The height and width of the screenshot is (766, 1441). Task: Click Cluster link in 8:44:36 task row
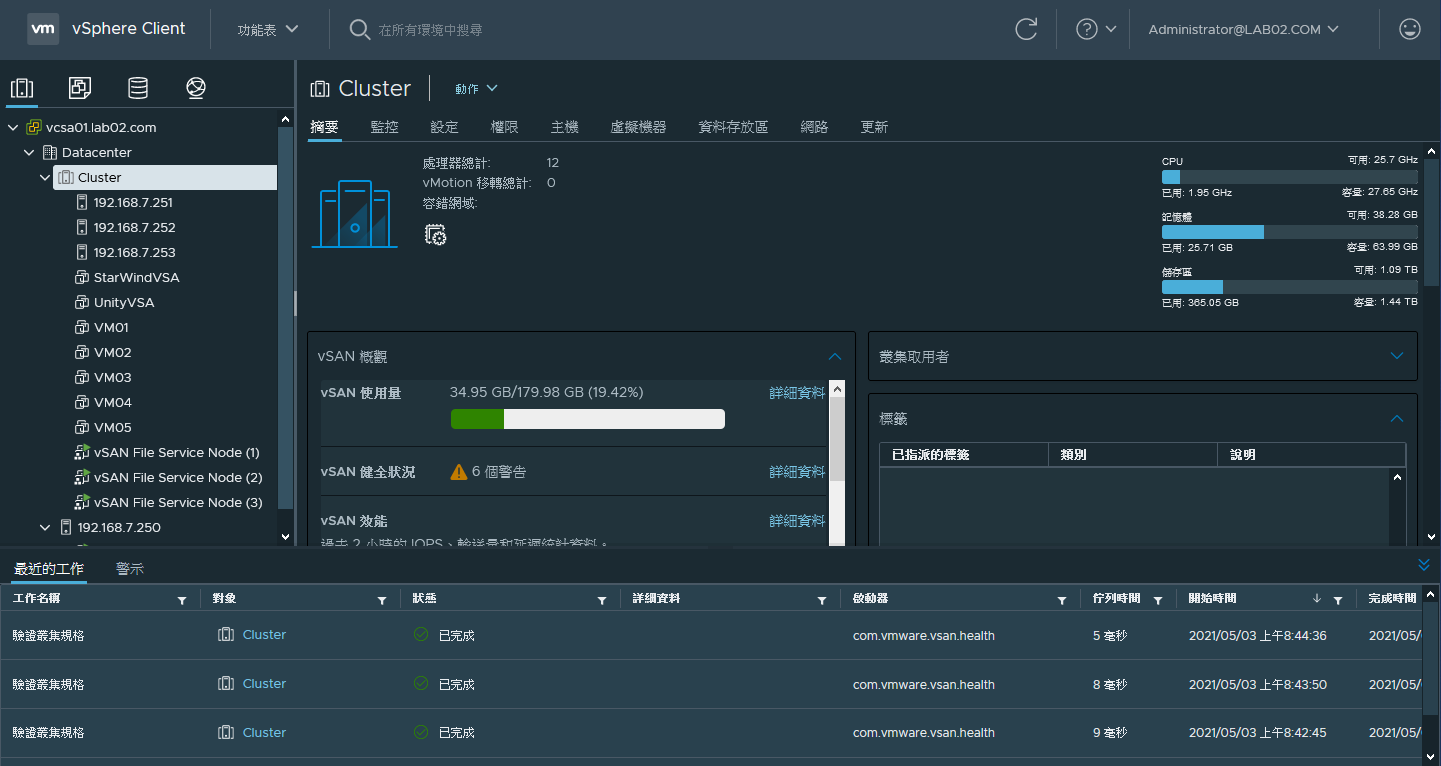[x=264, y=634]
